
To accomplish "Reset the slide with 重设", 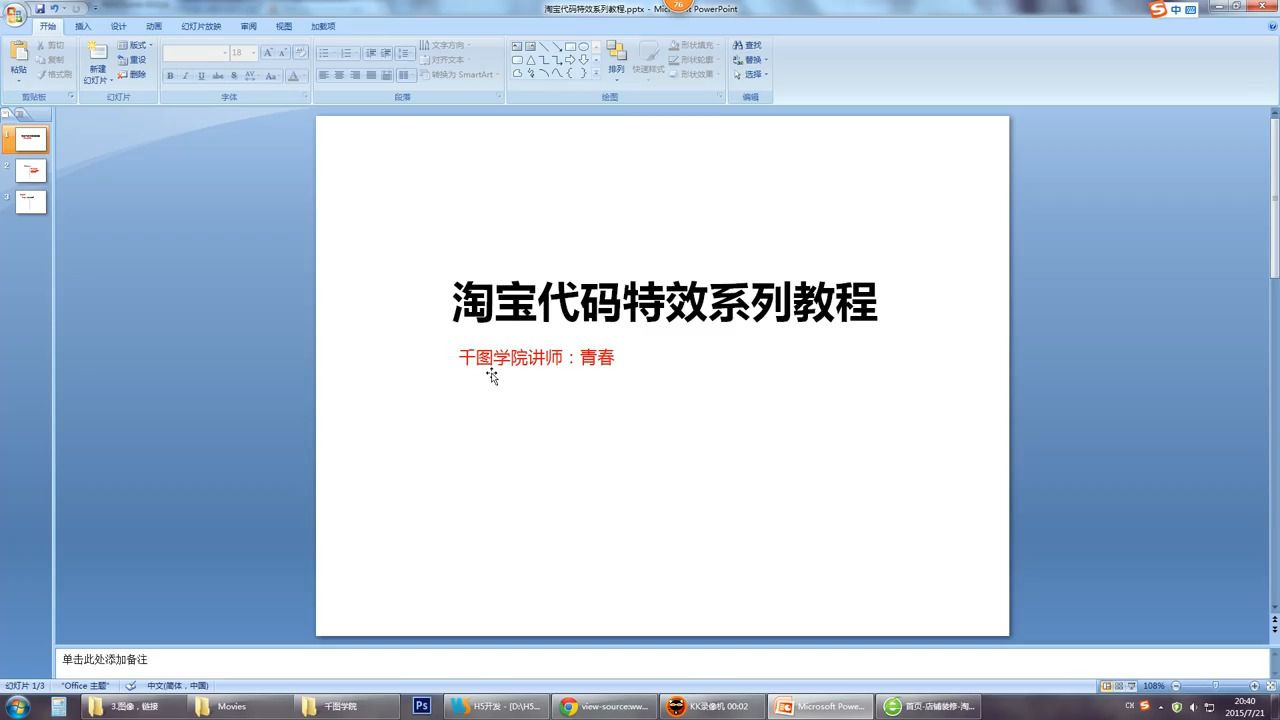I will click(x=132, y=60).
